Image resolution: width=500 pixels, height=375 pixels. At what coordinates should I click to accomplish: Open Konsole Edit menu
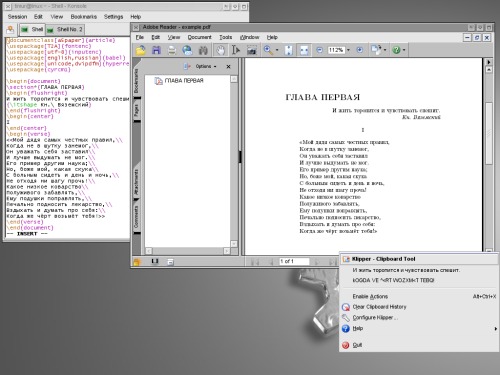[x=38, y=17]
